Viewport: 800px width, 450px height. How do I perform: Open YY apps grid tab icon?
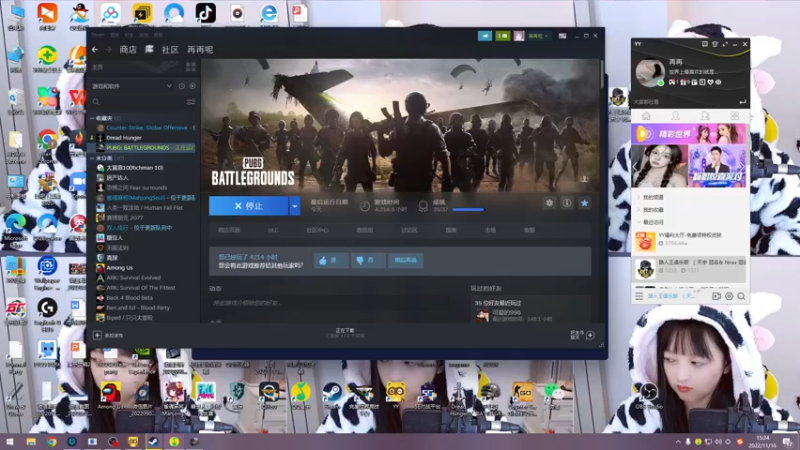[735, 116]
